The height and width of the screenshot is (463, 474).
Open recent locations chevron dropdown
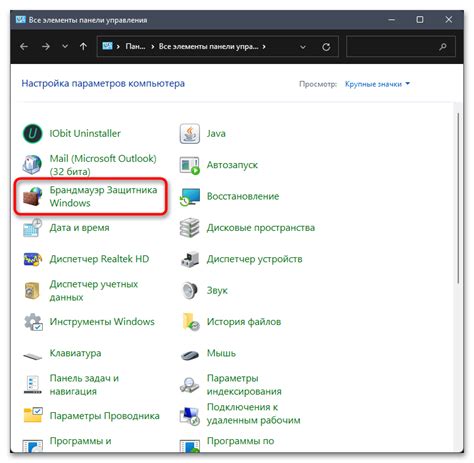pos(65,46)
